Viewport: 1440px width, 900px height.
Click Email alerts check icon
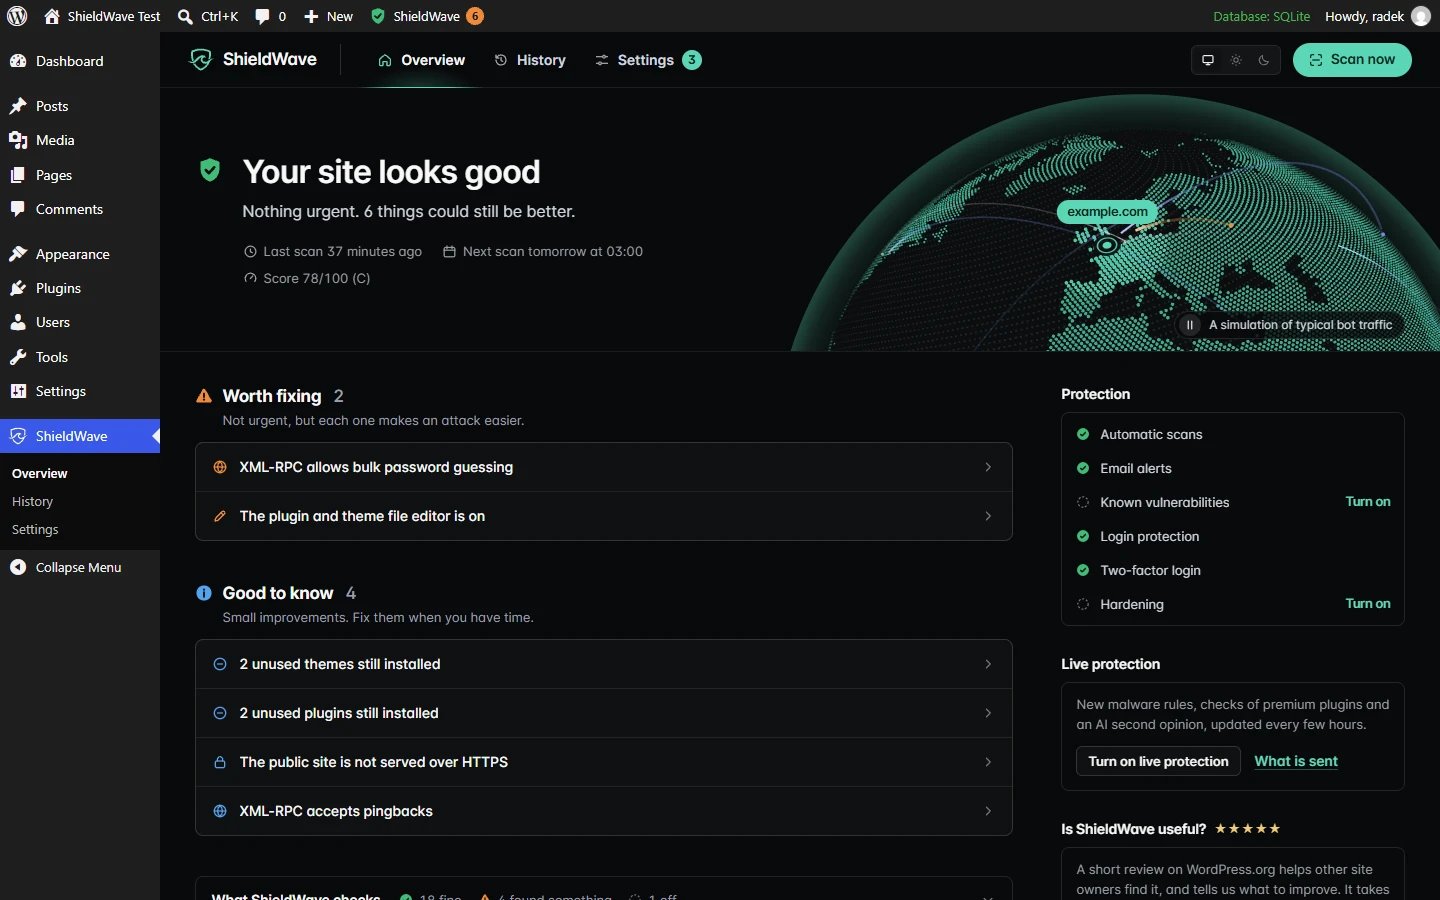[1083, 468]
